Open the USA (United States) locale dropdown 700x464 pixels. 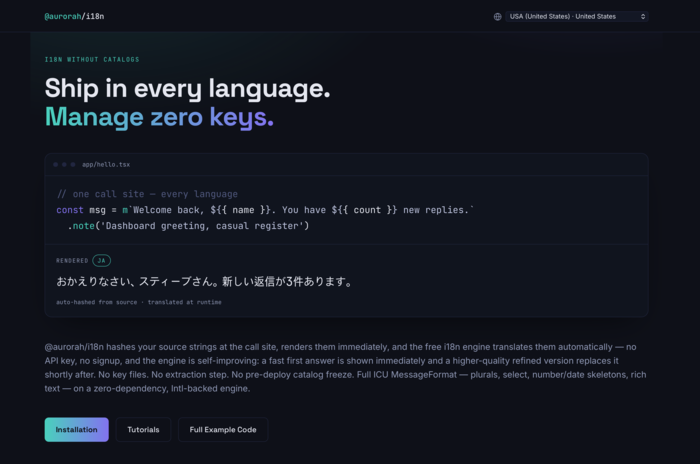[577, 17]
